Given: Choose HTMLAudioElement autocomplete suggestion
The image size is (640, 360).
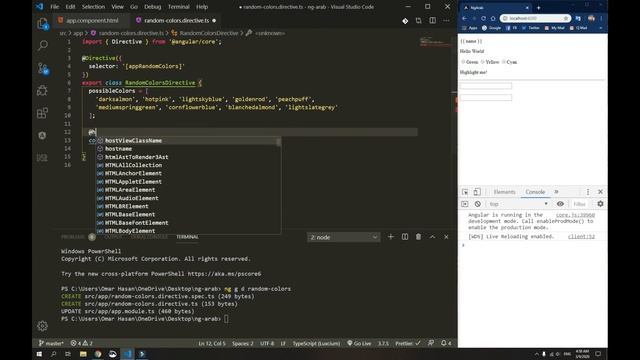Looking at the screenshot, I should (188, 198).
